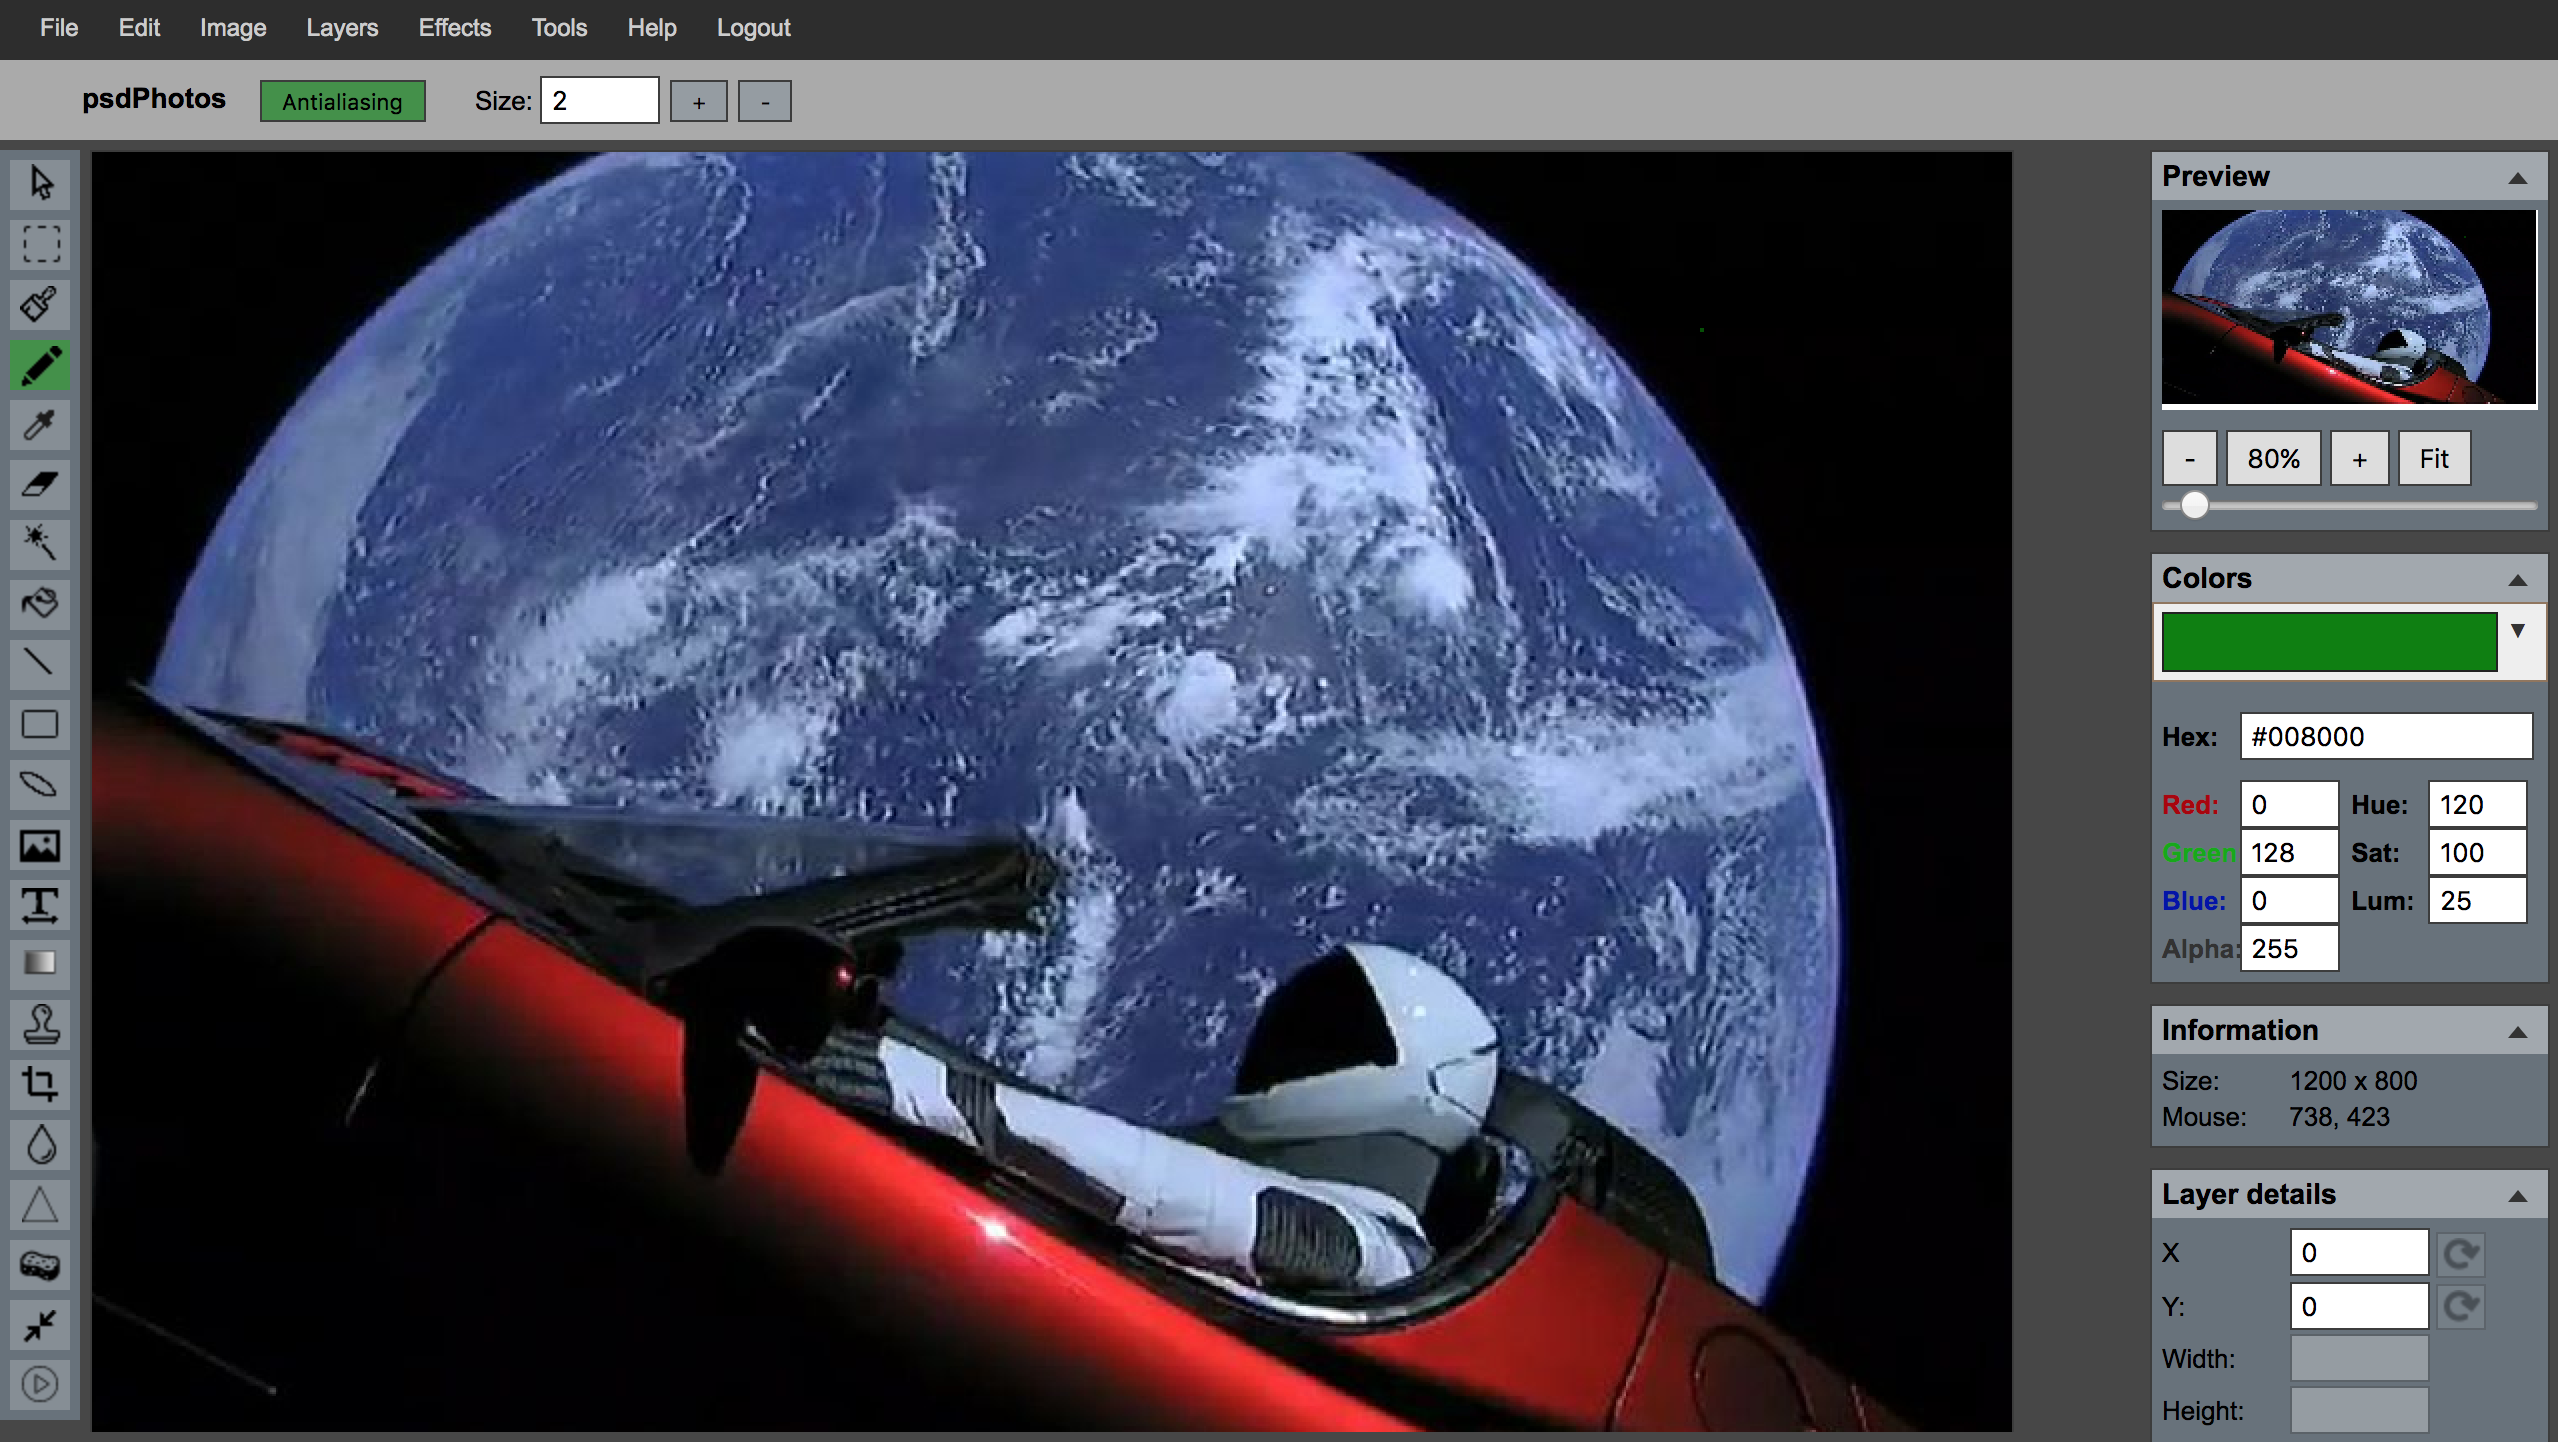
Task: Activate the magic wand tool
Action: pos(40,543)
